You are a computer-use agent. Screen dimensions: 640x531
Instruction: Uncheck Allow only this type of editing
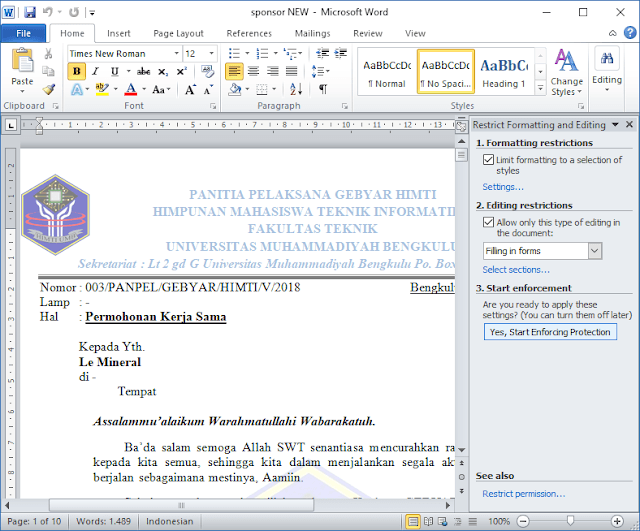point(488,222)
